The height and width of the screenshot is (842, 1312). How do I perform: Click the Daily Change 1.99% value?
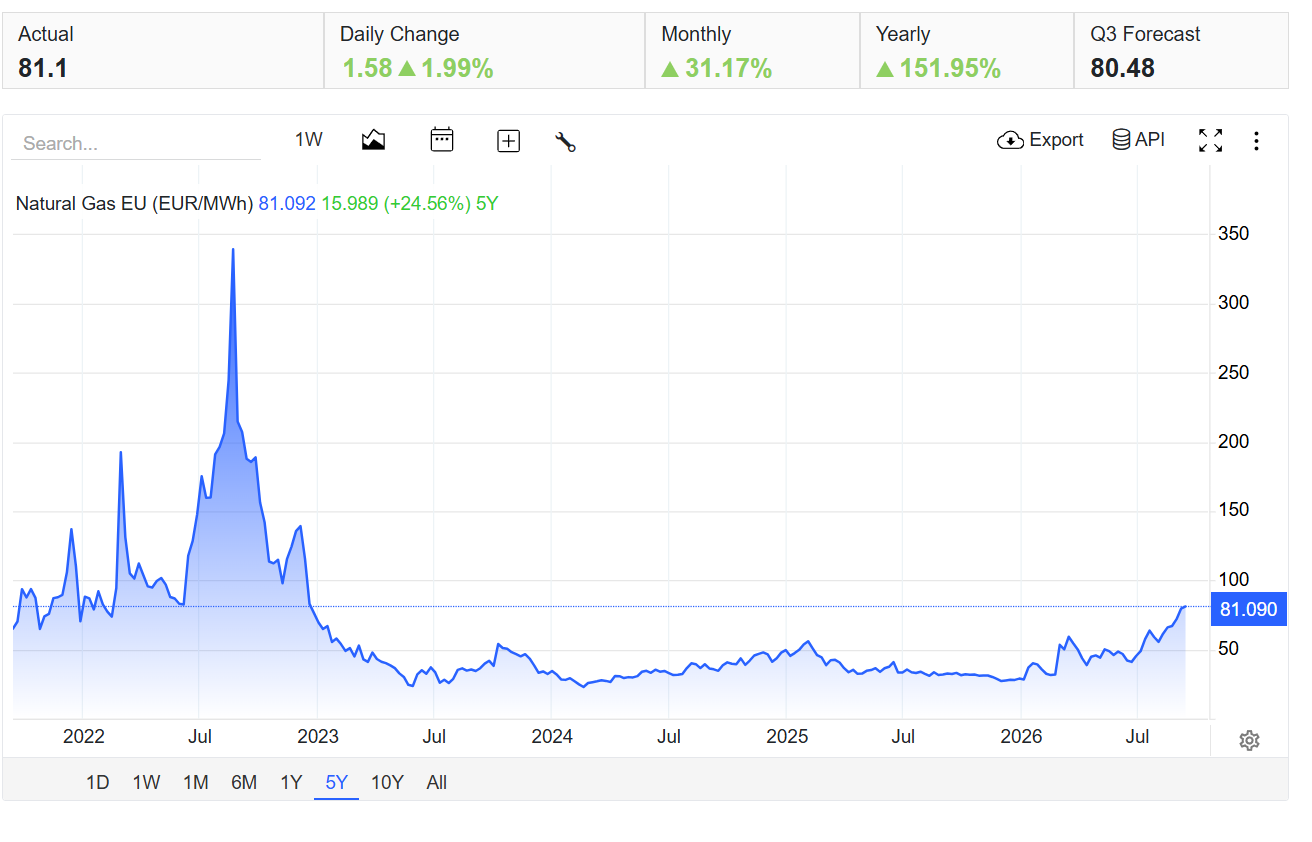click(458, 68)
